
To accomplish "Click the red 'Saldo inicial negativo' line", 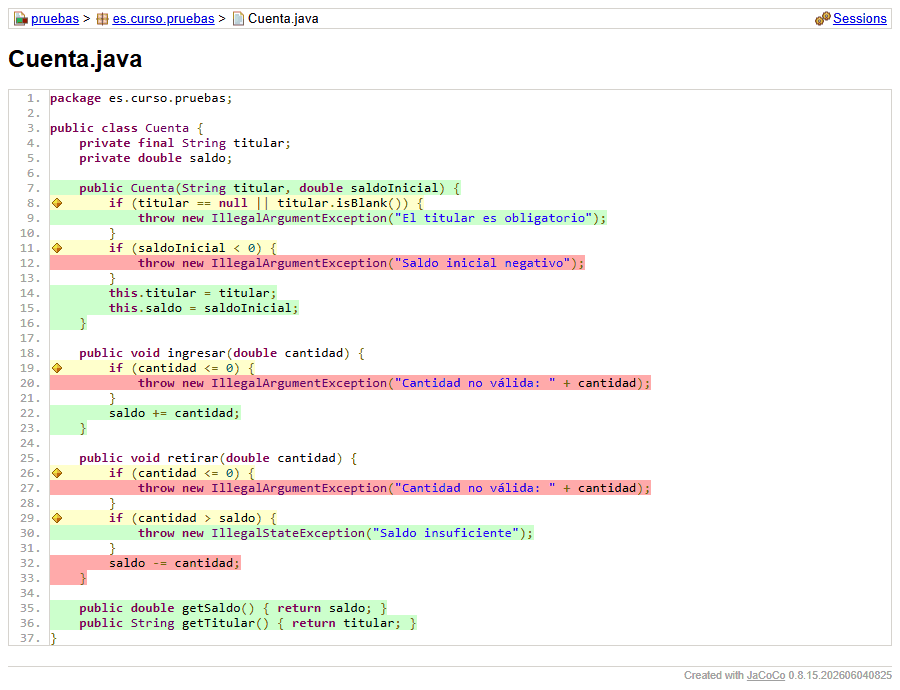I will pos(317,263).
